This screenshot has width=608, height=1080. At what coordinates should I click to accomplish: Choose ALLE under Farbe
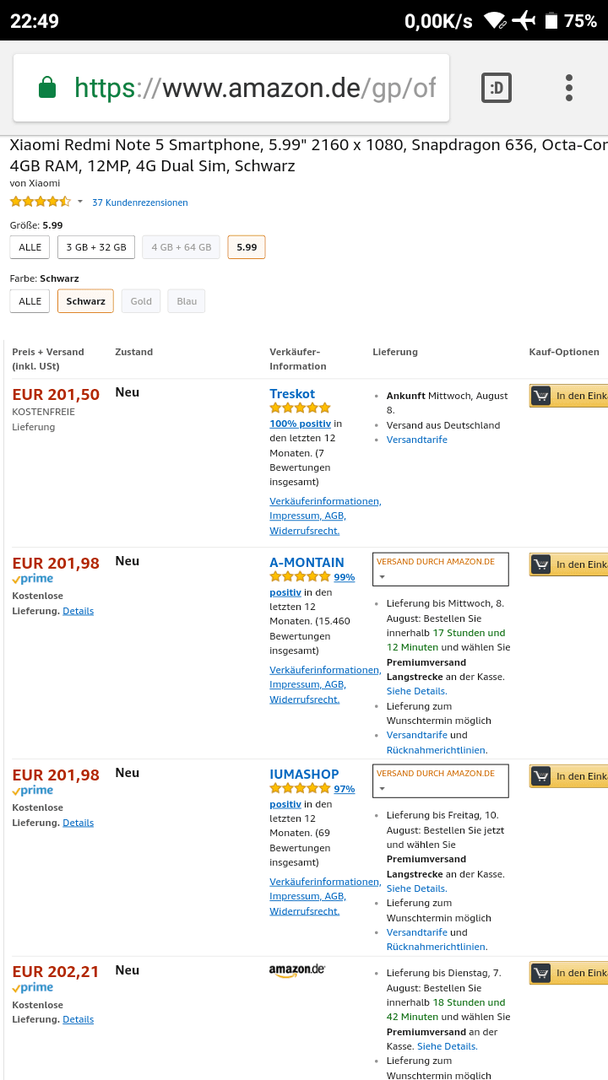[x=30, y=301]
